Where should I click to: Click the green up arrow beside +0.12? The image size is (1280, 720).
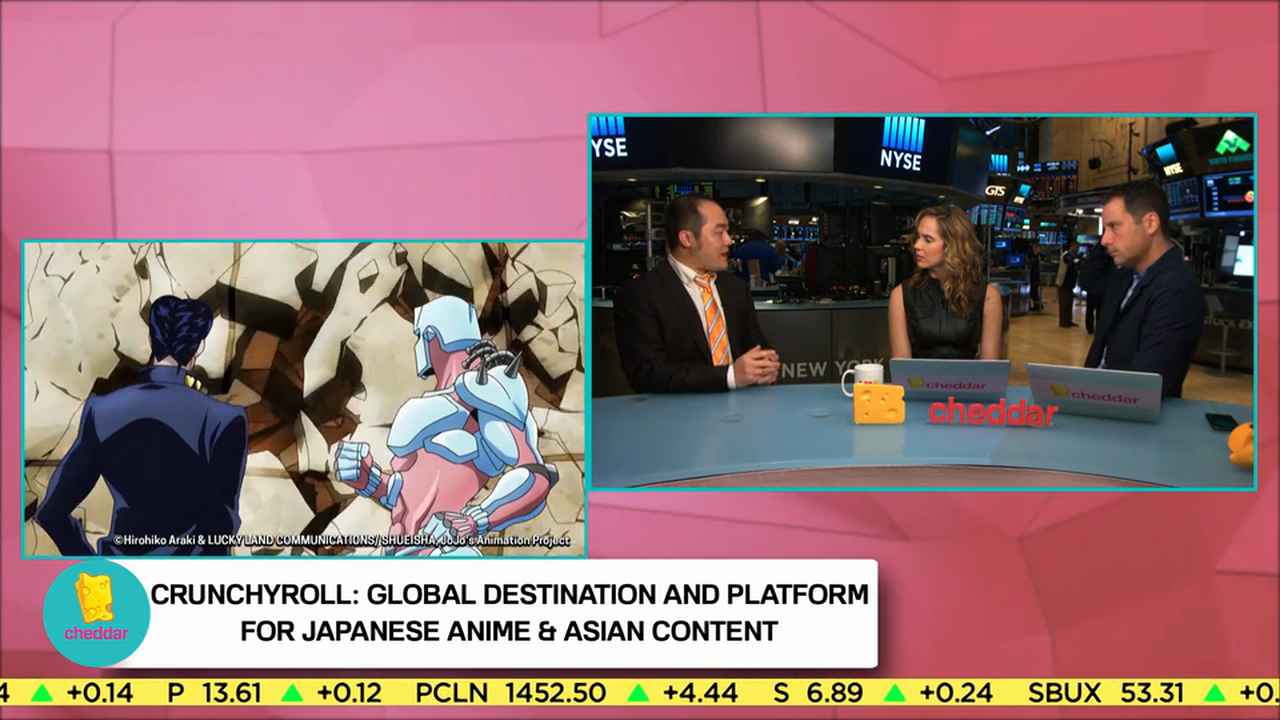(292, 693)
